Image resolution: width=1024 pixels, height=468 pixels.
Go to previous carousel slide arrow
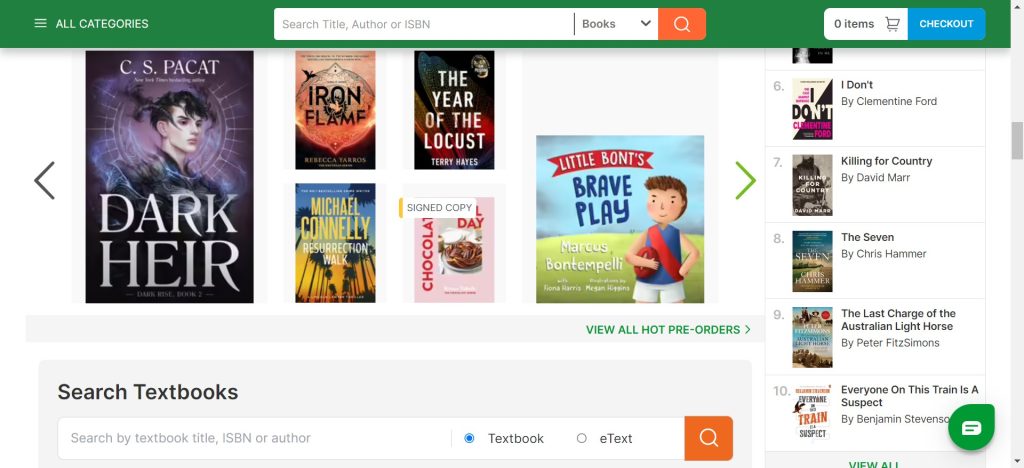(45, 181)
